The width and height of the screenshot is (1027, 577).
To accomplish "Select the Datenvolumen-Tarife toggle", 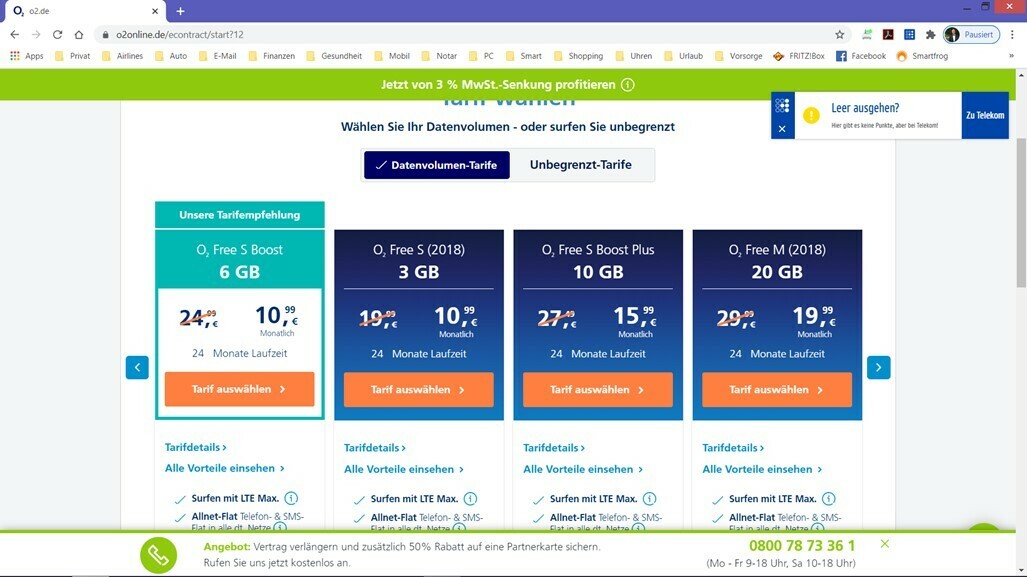I will [437, 165].
